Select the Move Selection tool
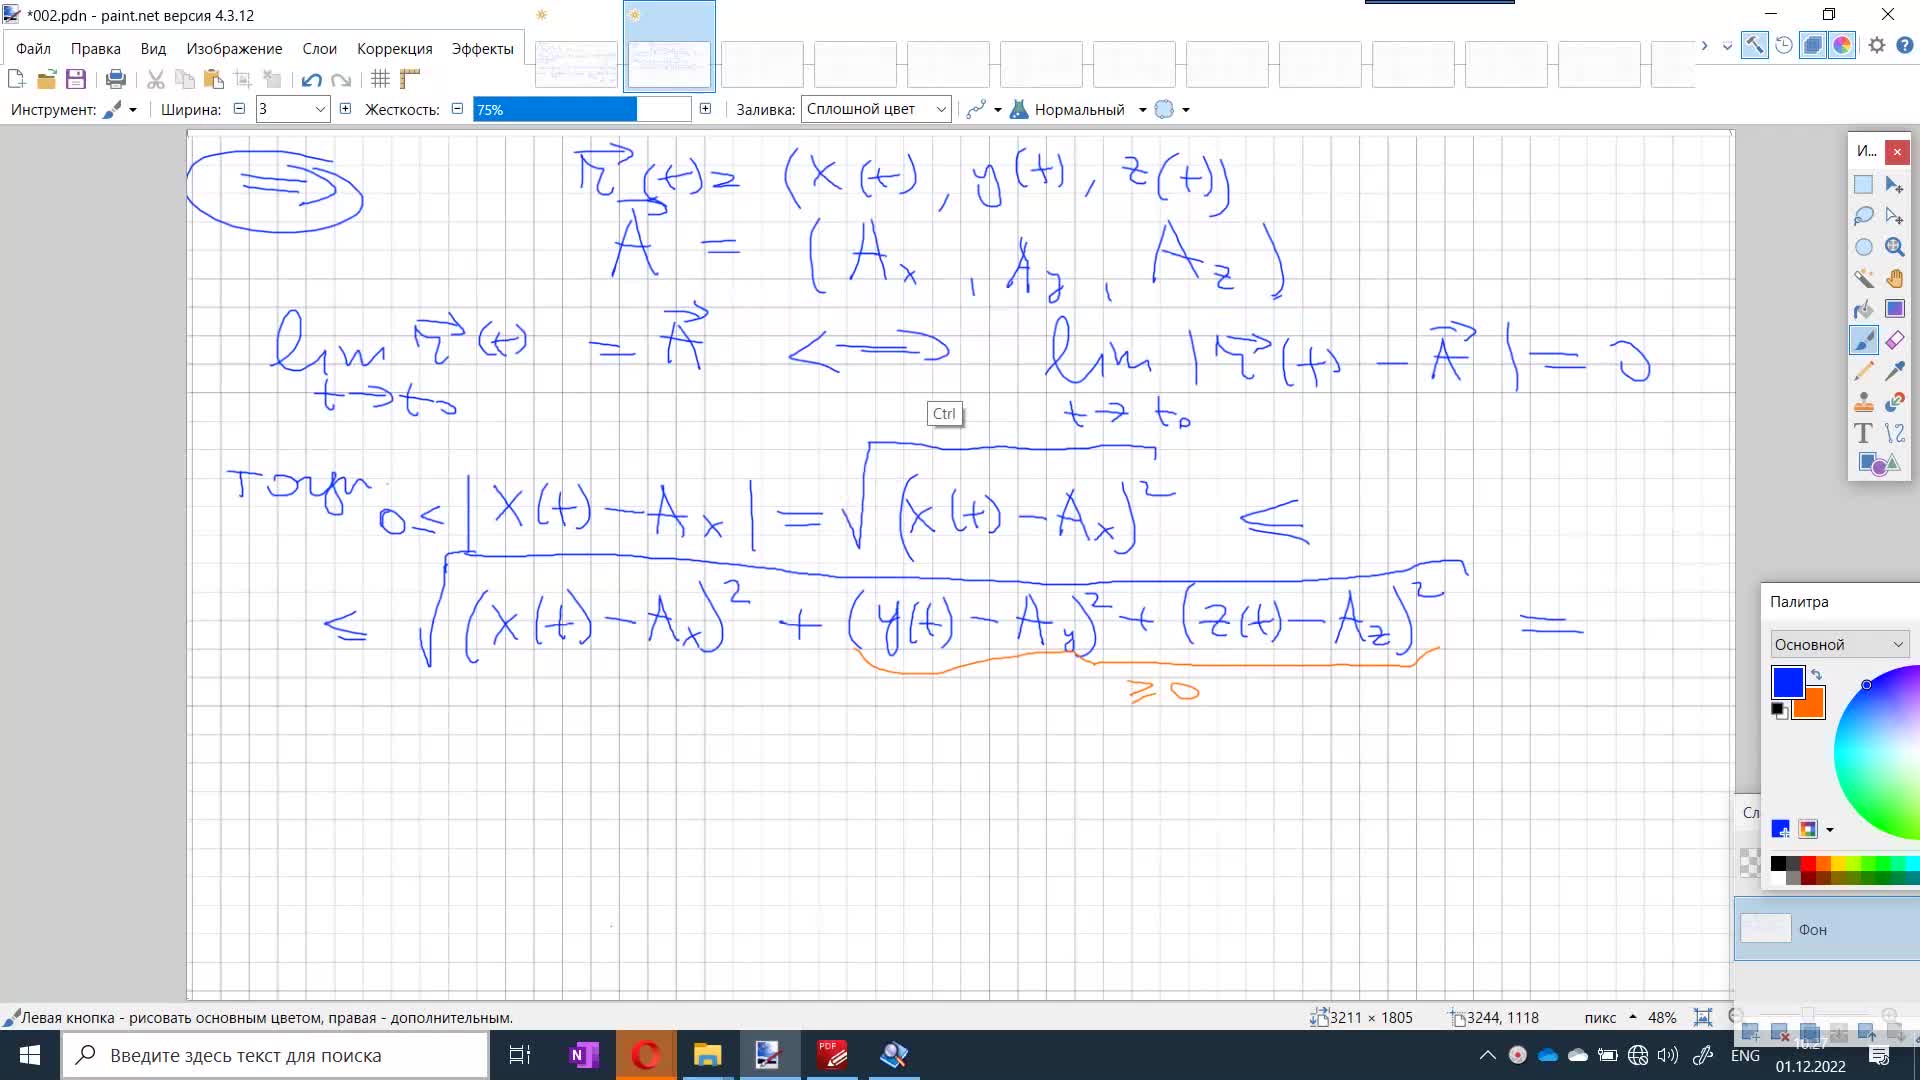Screen dimensions: 1920x1080 tap(1894, 216)
